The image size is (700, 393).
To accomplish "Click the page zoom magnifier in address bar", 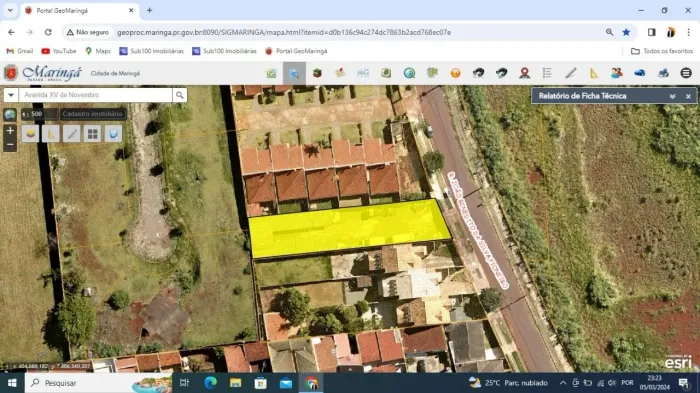I will [x=609, y=32].
